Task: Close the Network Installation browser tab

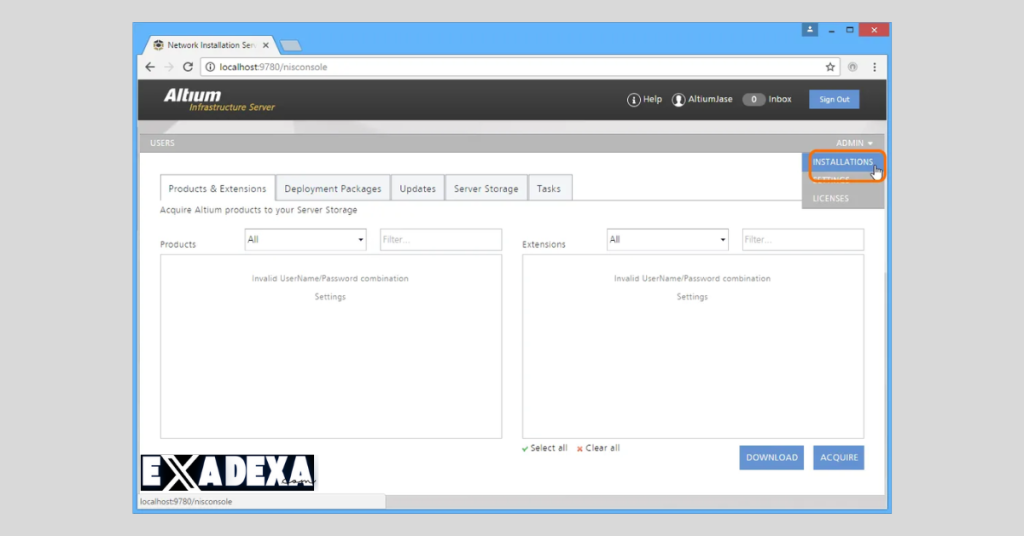Action: coord(265,45)
